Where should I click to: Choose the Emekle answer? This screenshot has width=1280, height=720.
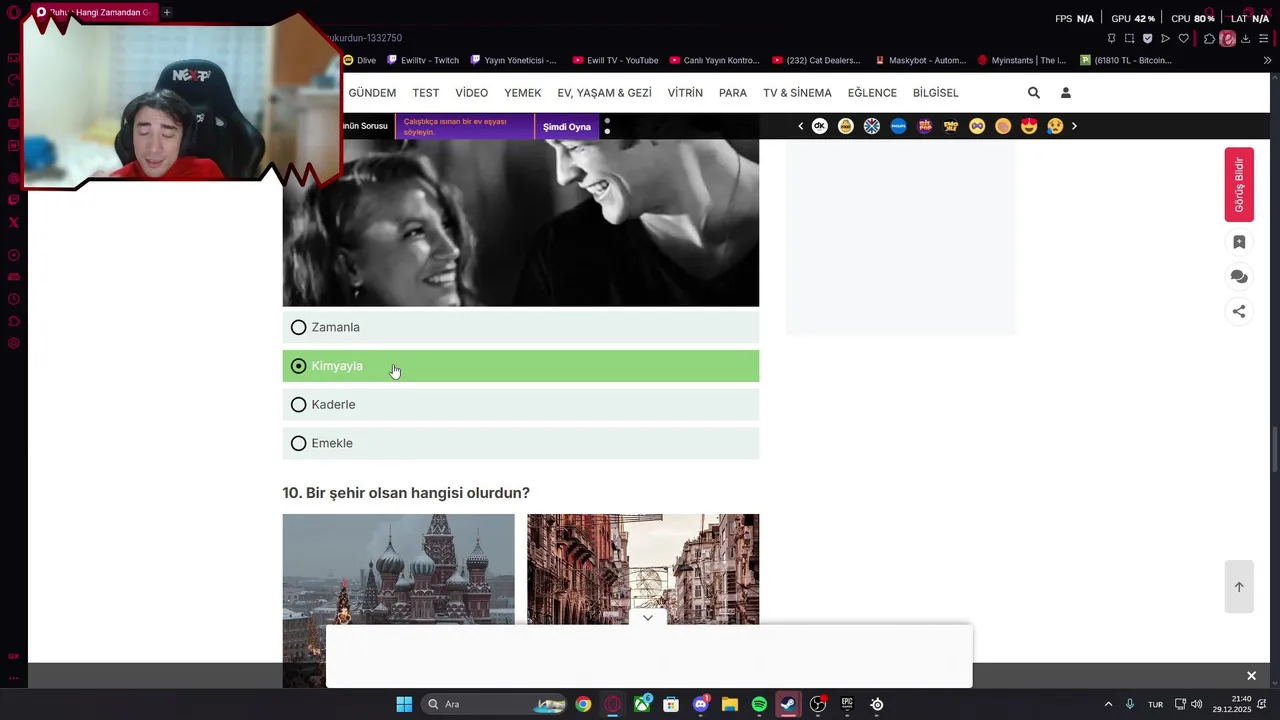520,443
